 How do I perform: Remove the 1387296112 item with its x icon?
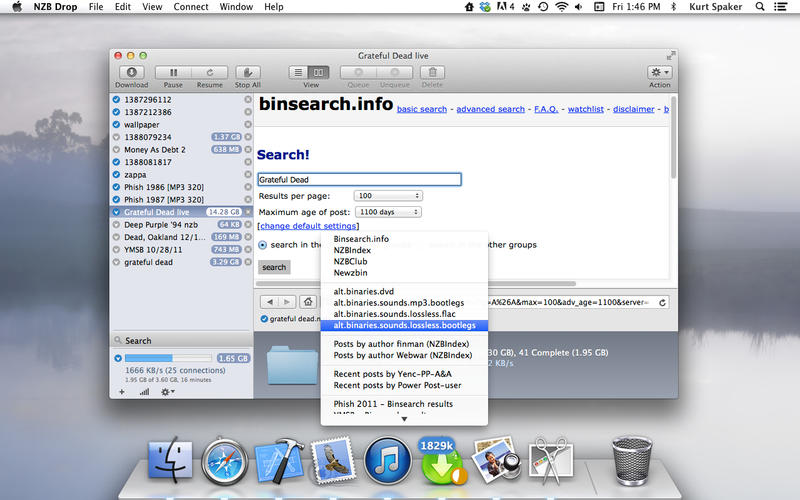[x=248, y=99]
